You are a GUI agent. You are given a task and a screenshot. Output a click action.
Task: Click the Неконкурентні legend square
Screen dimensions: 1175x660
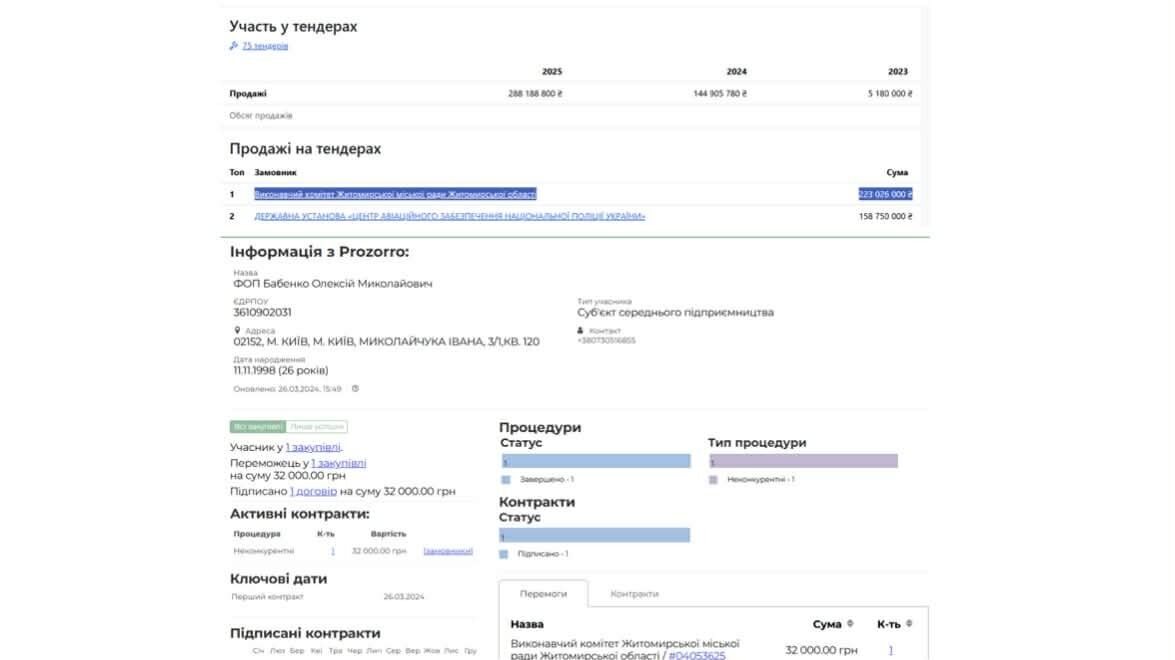click(x=713, y=480)
